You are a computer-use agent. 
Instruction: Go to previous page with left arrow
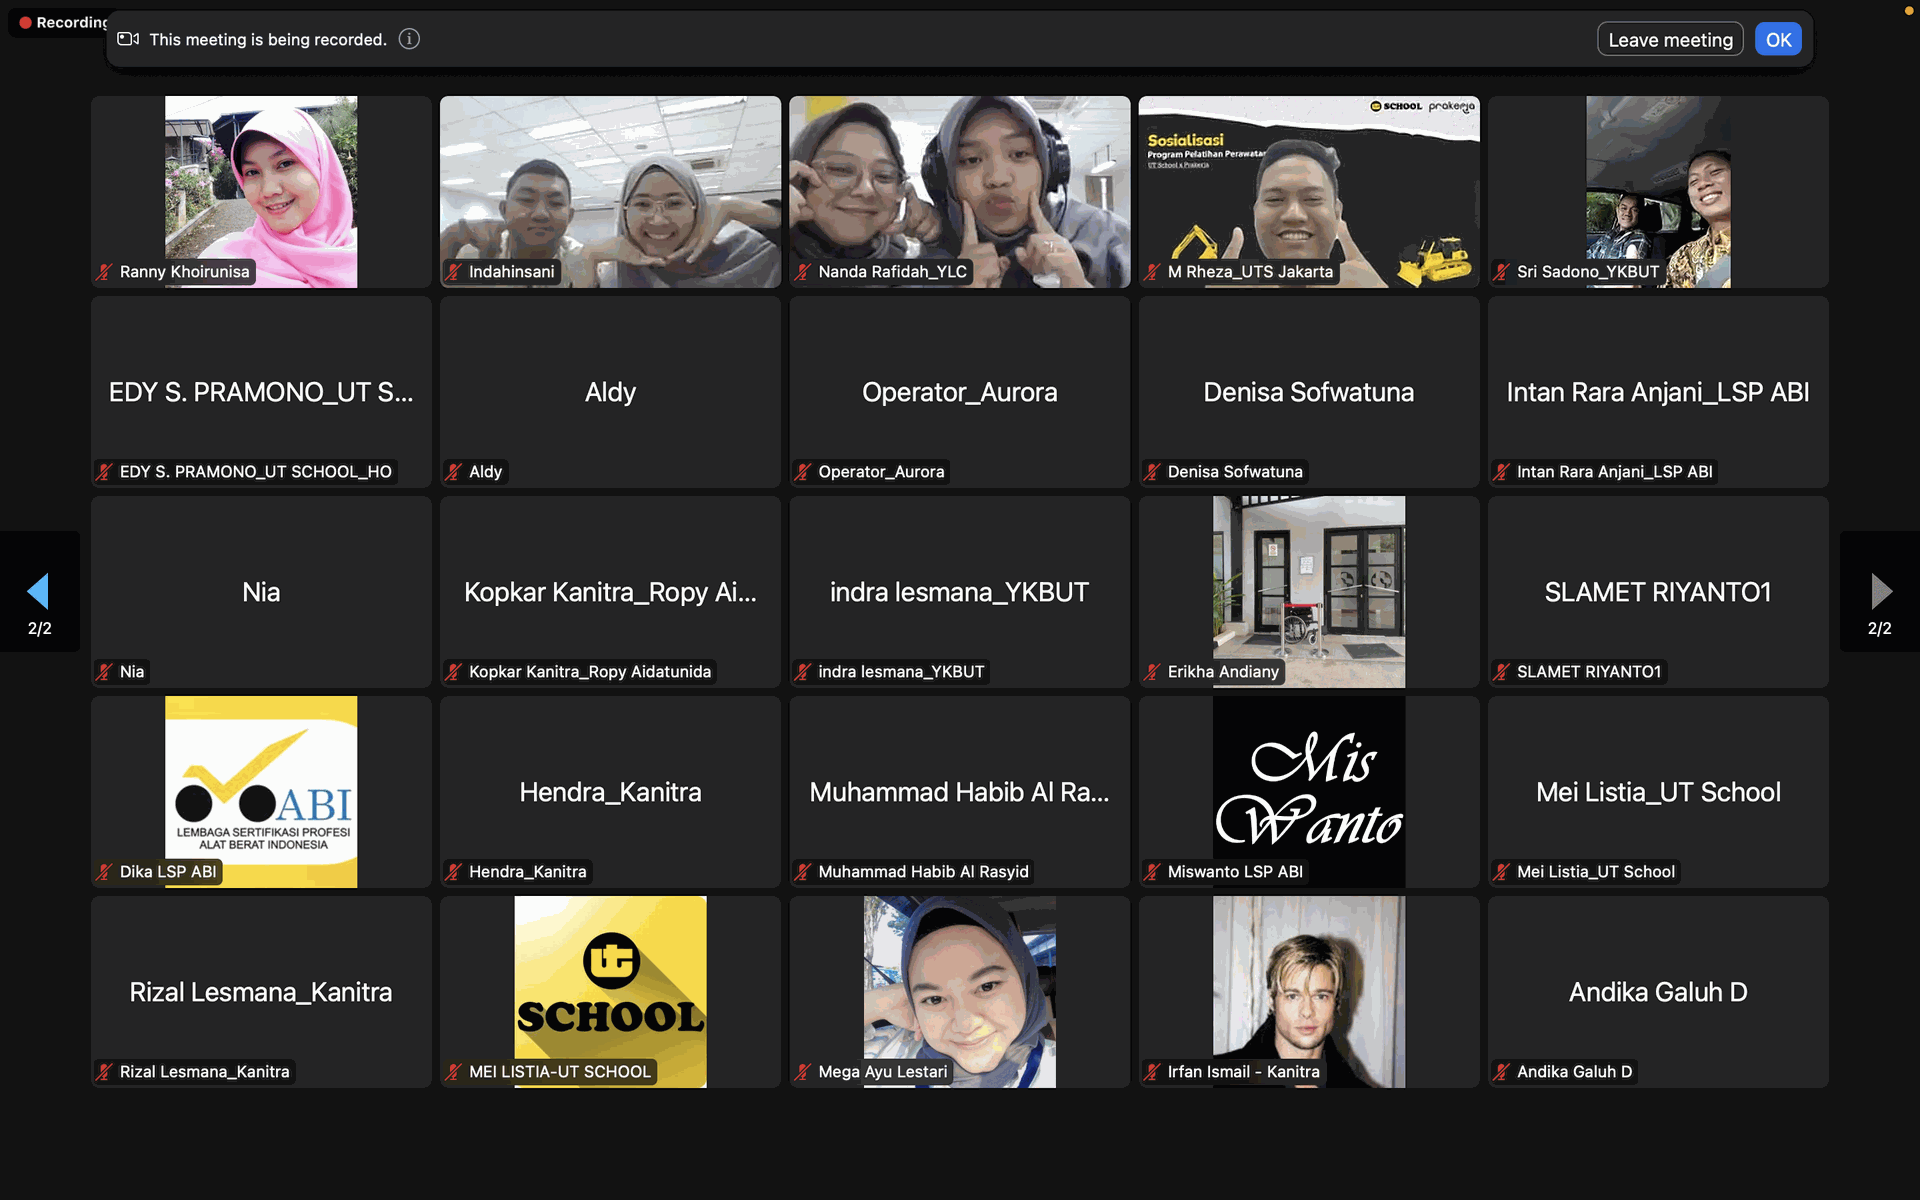click(38, 591)
